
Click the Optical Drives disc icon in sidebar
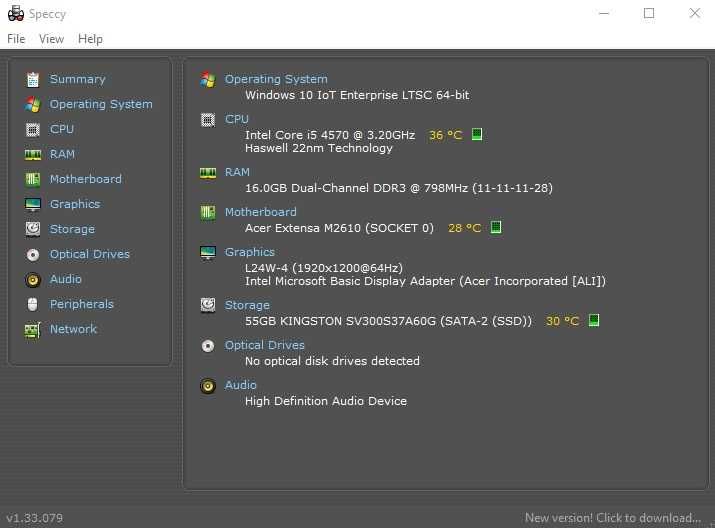tap(33, 254)
